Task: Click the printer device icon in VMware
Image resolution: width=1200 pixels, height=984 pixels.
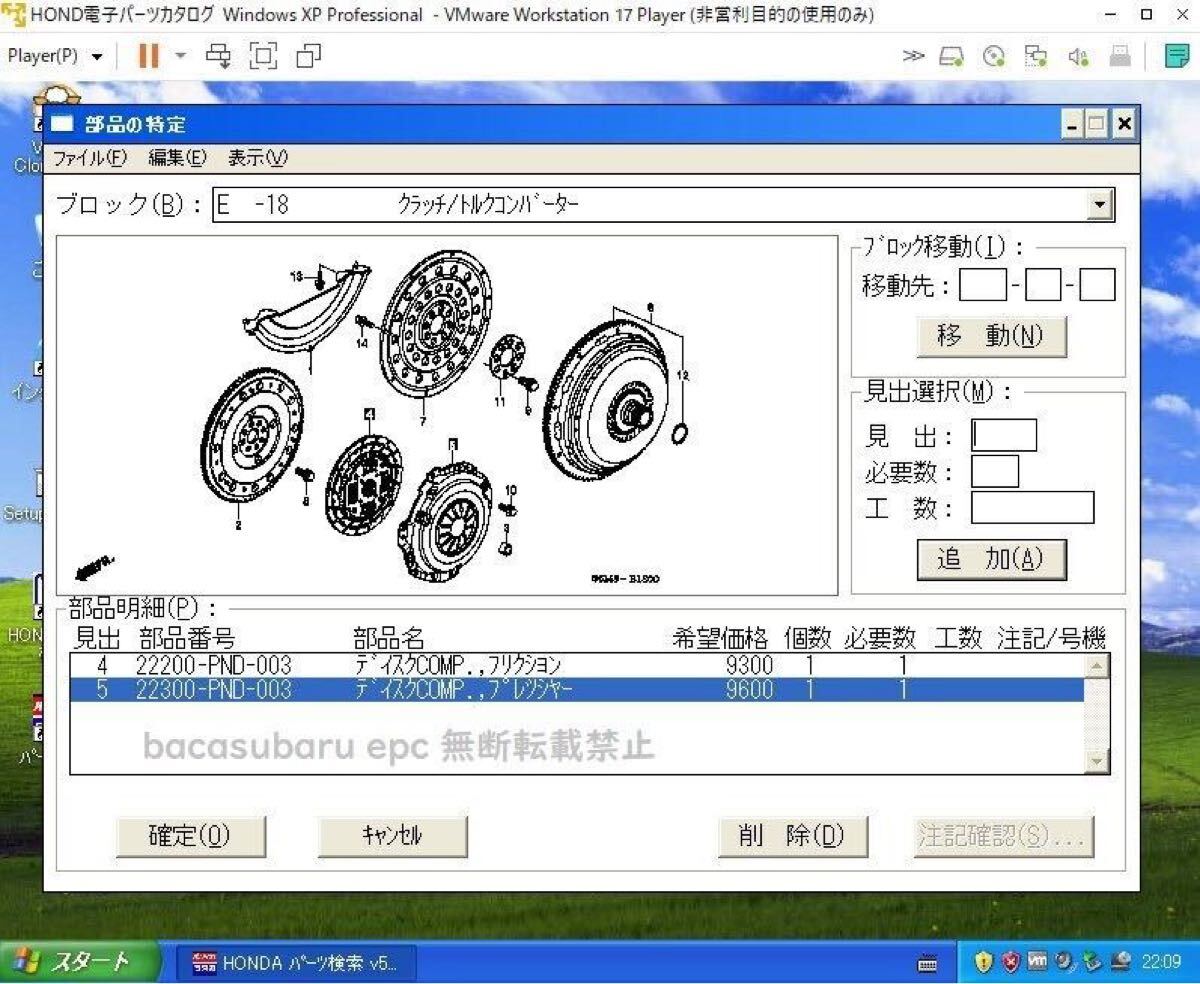Action: point(1120,56)
